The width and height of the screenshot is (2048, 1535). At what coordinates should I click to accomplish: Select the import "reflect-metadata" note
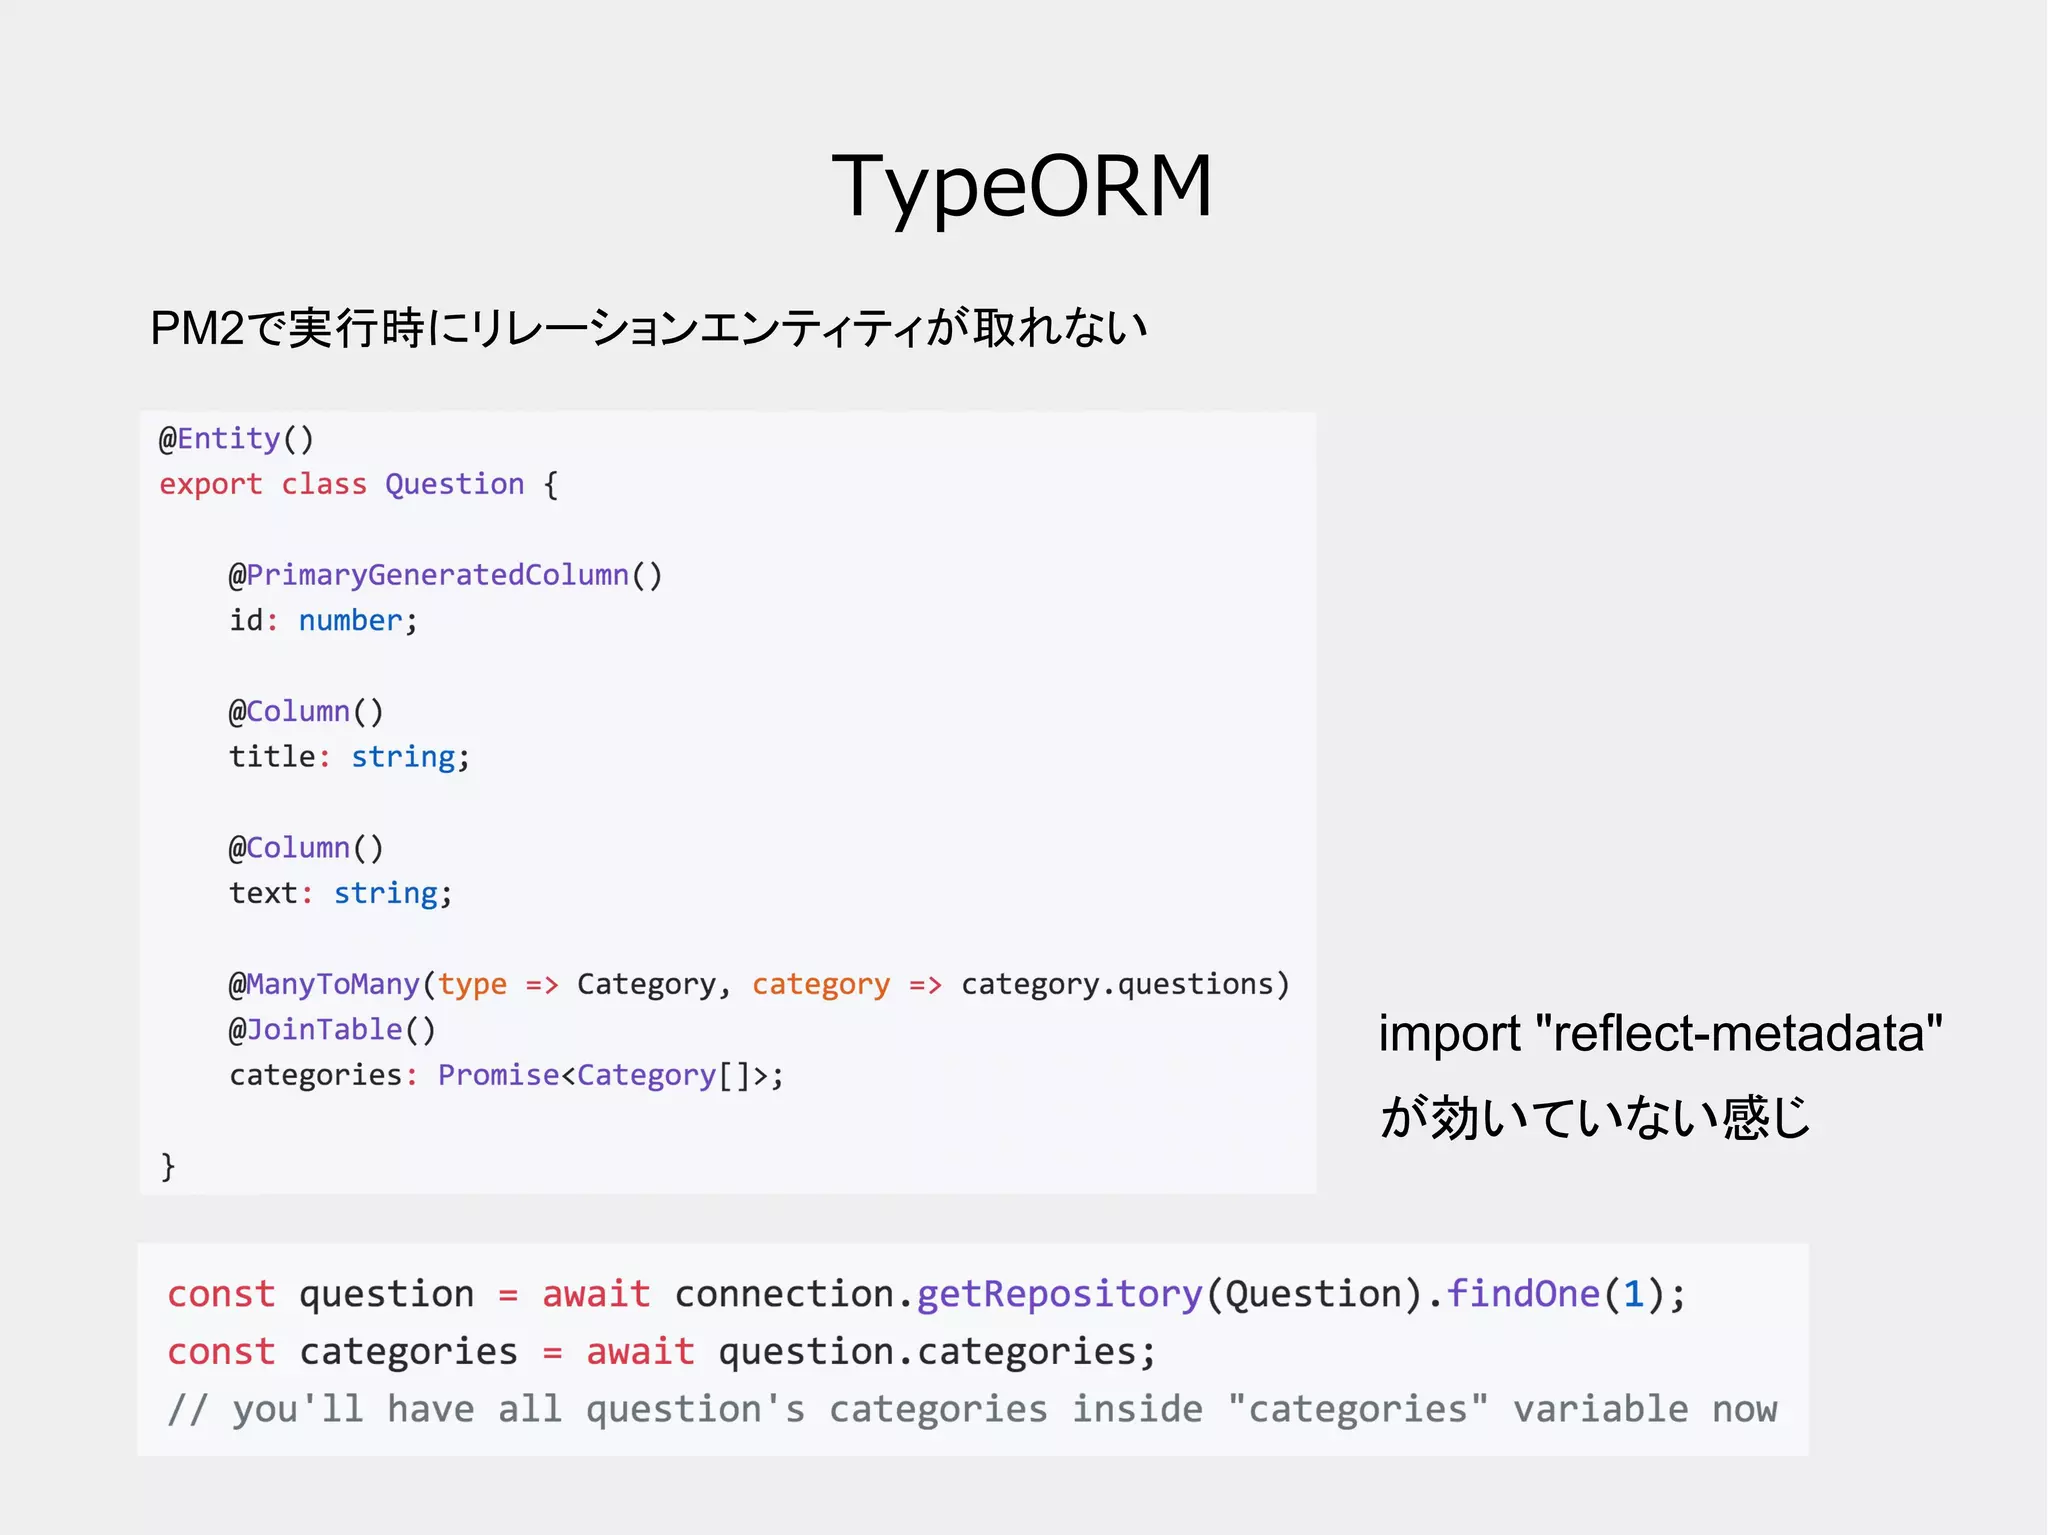(1660, 1034)
